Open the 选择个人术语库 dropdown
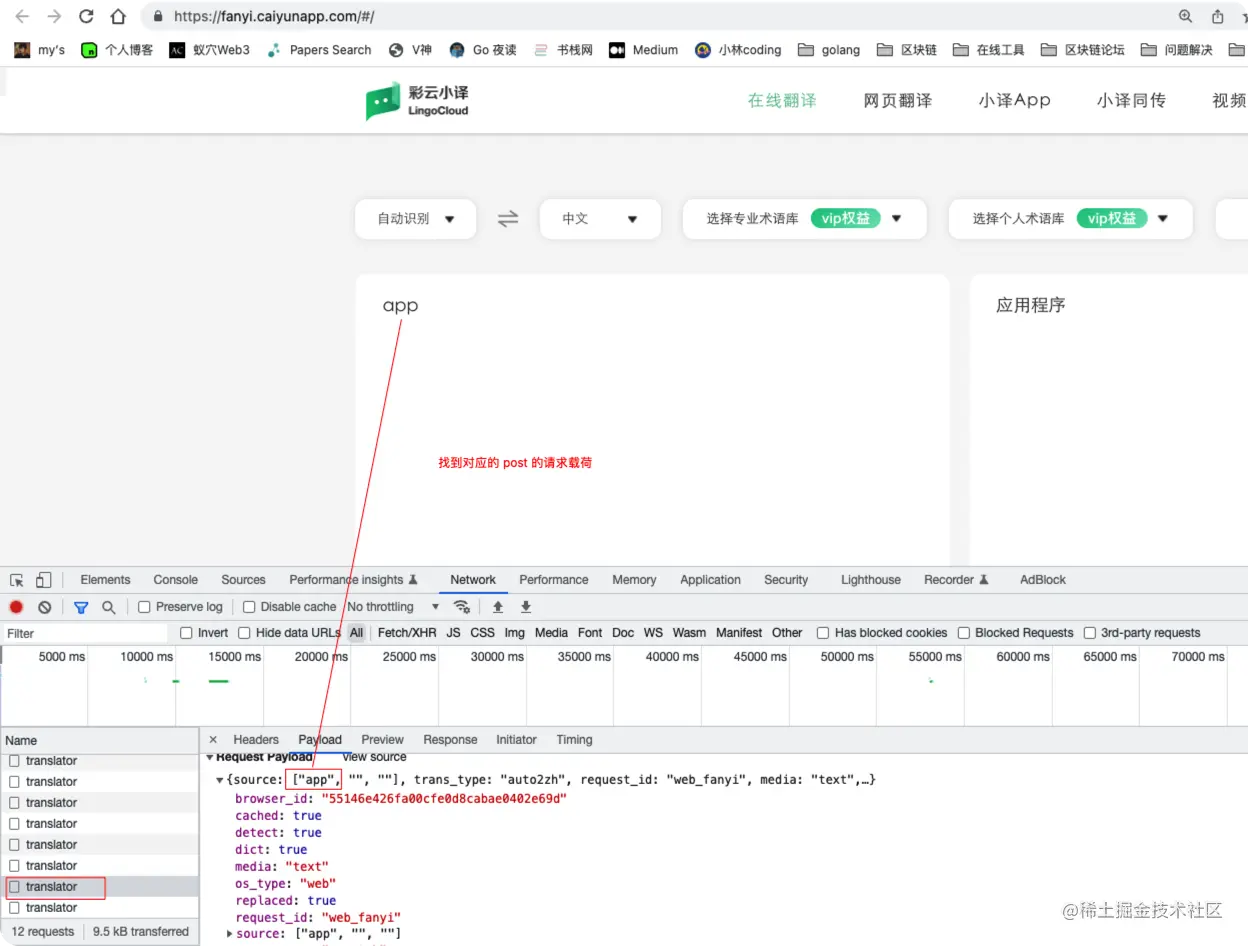The height and width of the screenshot is (946, 1248). [x=1070, y=219]
